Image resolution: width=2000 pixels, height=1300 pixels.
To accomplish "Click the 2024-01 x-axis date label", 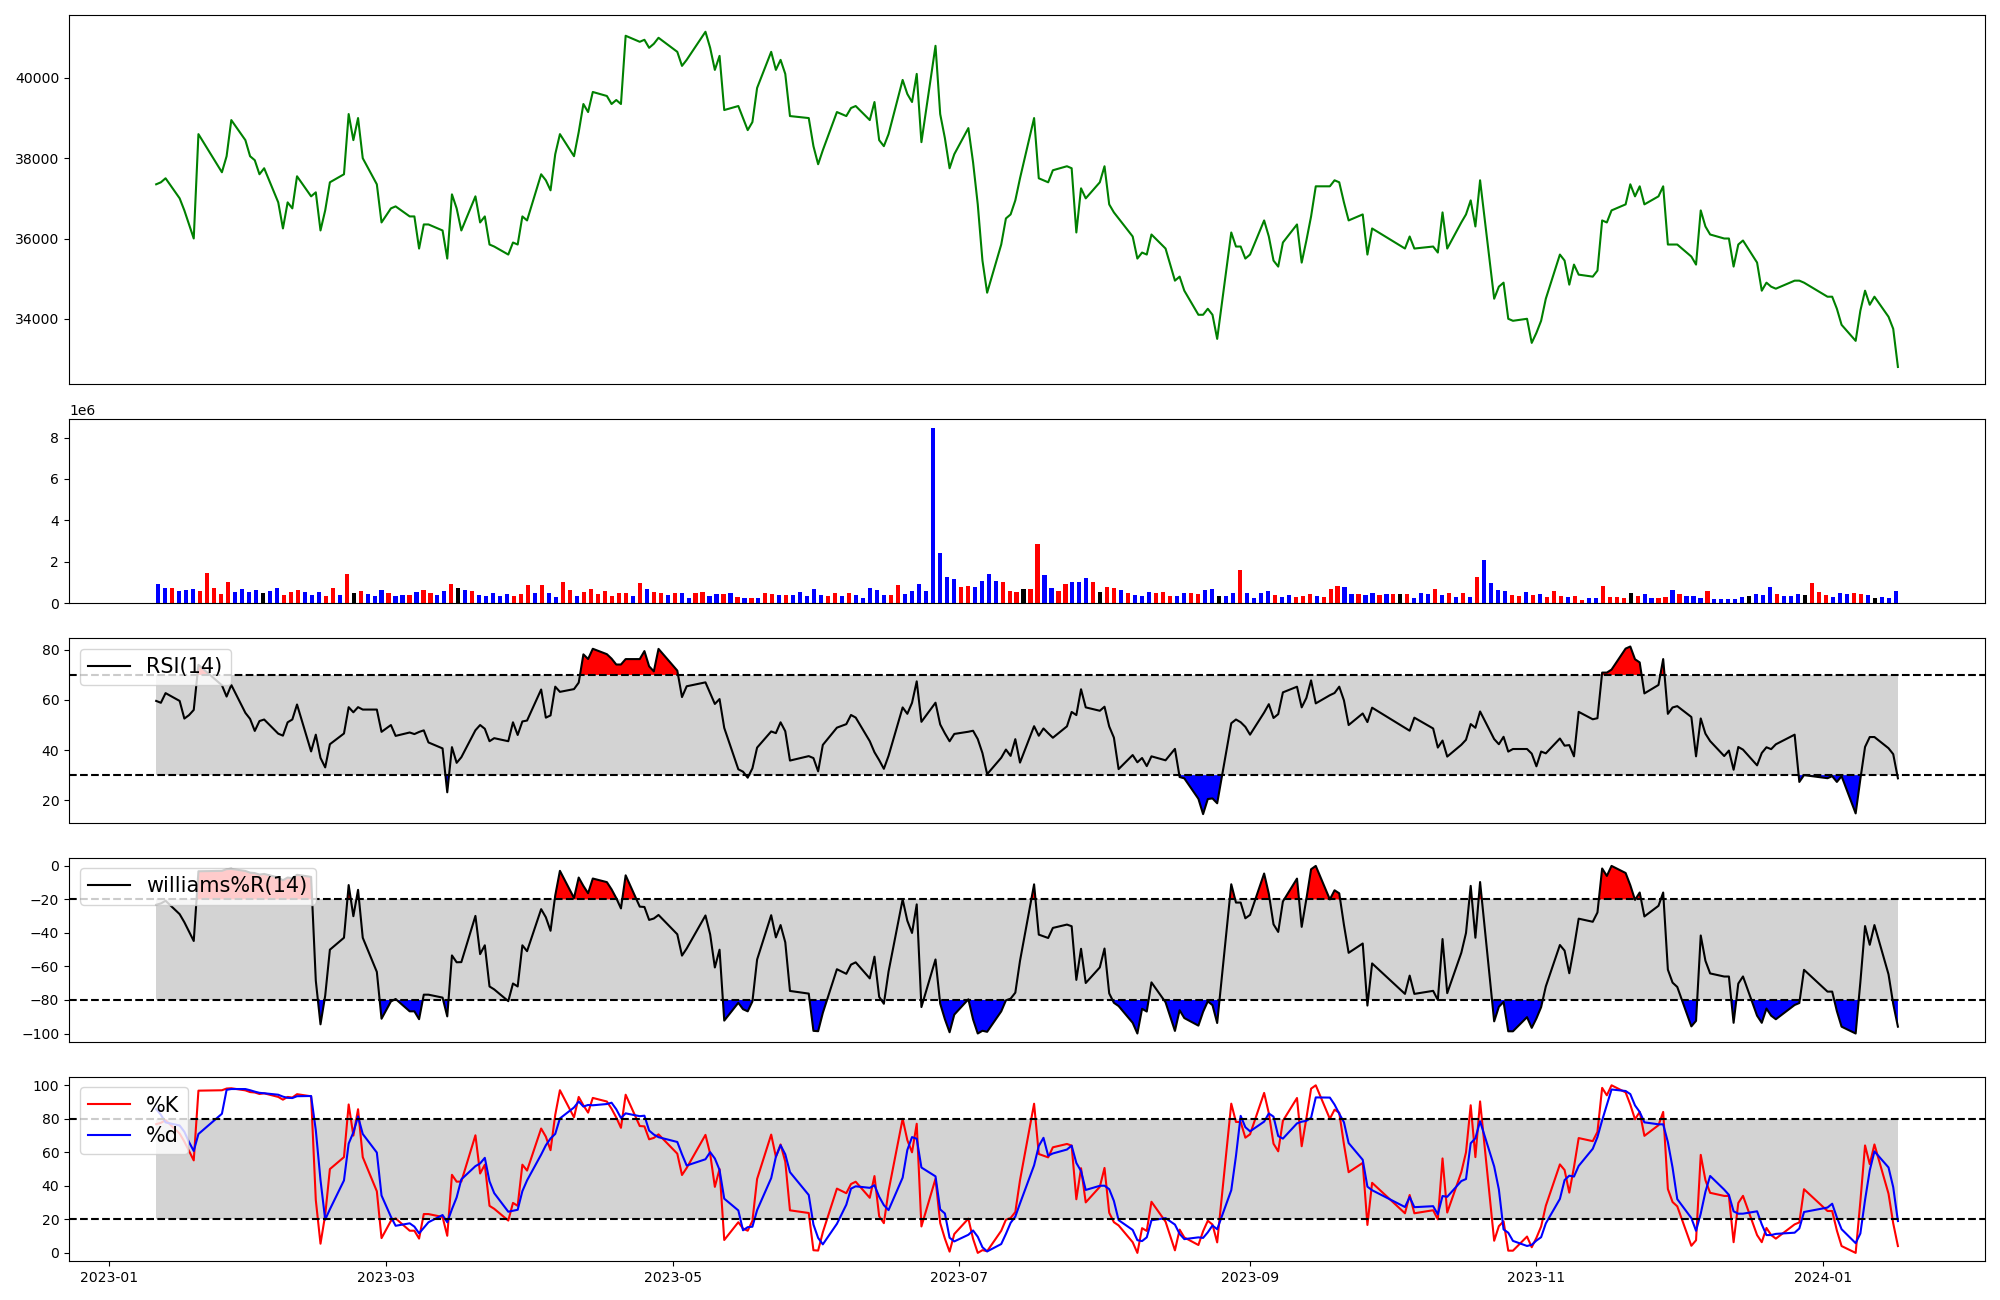I will [1823, 1277].
